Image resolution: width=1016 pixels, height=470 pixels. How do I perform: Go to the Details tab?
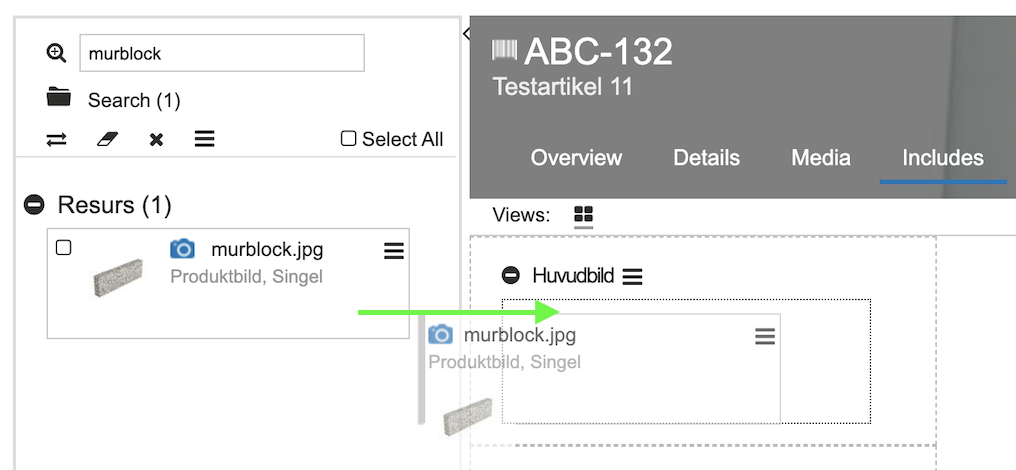point(706,157)
